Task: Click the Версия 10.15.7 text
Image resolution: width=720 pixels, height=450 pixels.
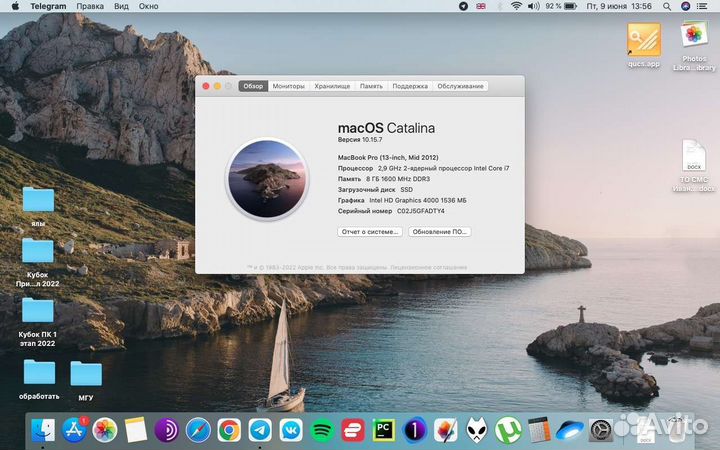Action: pos(360,140)
